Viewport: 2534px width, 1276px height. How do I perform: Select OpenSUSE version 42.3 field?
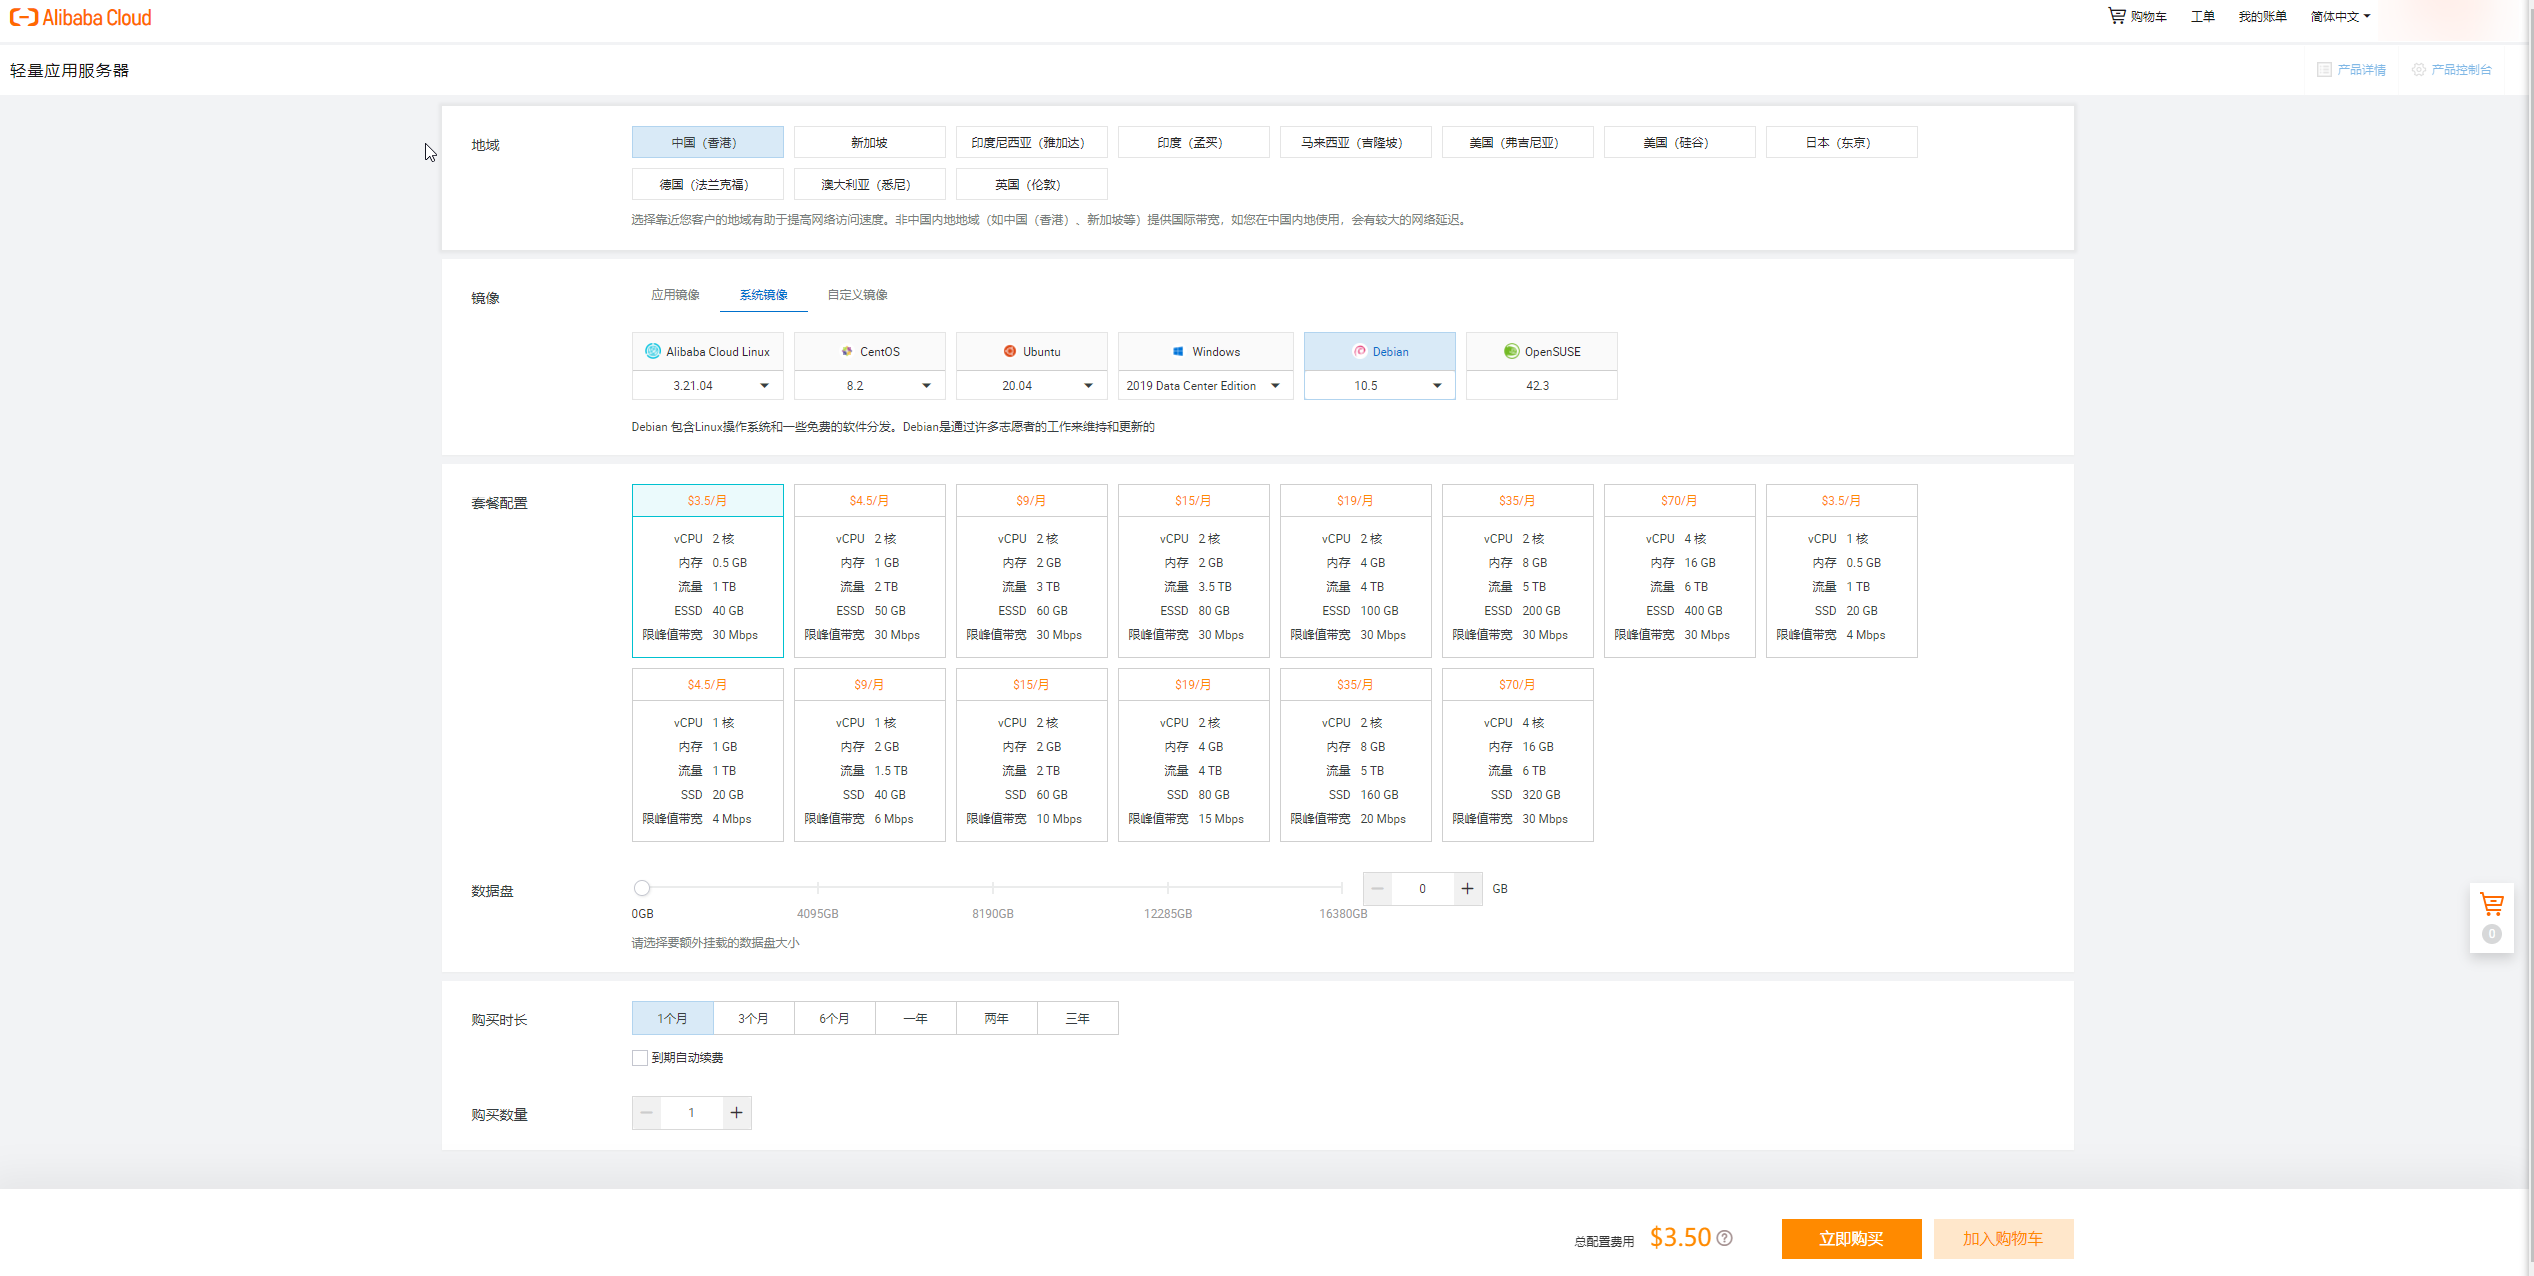click(1541, 385)
